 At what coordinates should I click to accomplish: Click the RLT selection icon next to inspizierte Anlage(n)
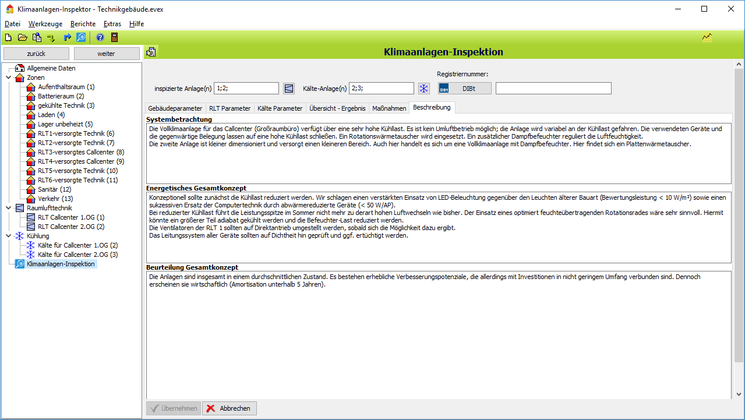tap(288, 88)
